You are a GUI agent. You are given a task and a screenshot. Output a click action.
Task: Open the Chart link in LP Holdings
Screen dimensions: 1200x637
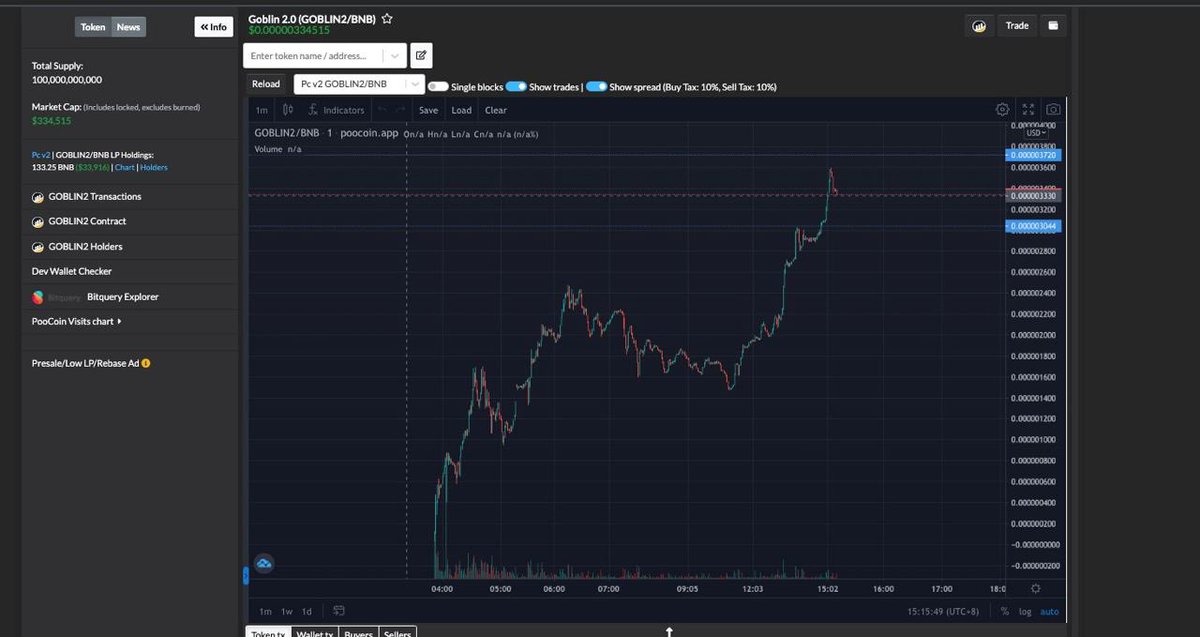tap(124, 167)
